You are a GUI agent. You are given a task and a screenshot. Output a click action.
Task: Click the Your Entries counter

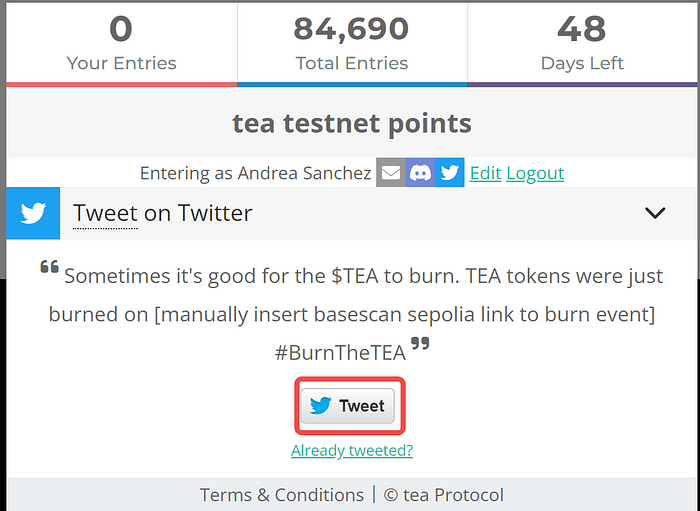click(x=121, y=43)
